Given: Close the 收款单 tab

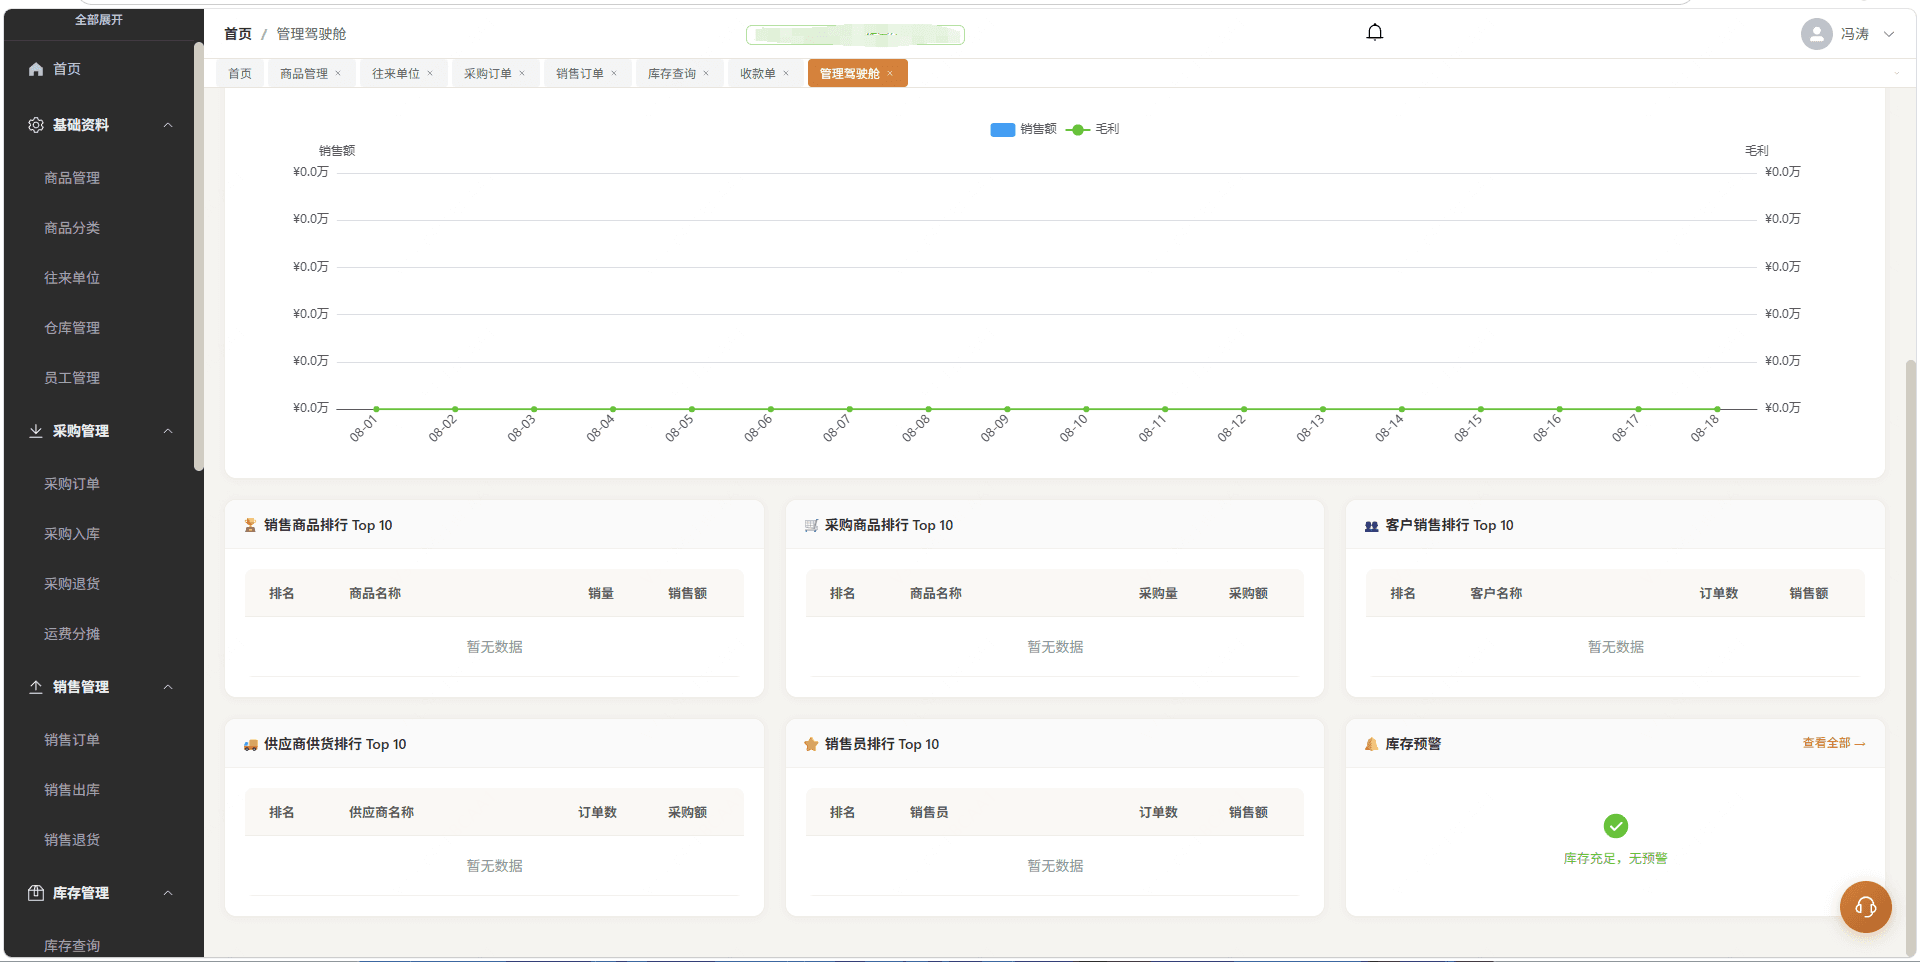Looking at the screenshot, I should pos(786,73).
